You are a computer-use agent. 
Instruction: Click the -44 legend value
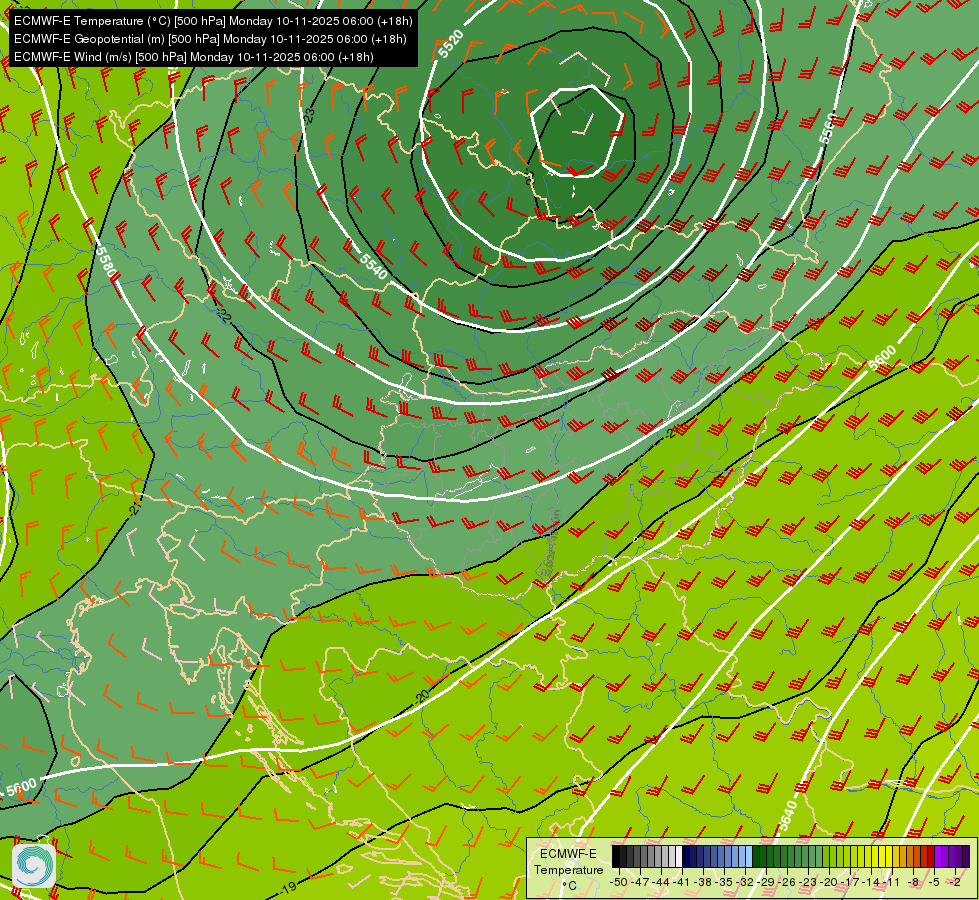pyautogui.click(x=661, y=883)
